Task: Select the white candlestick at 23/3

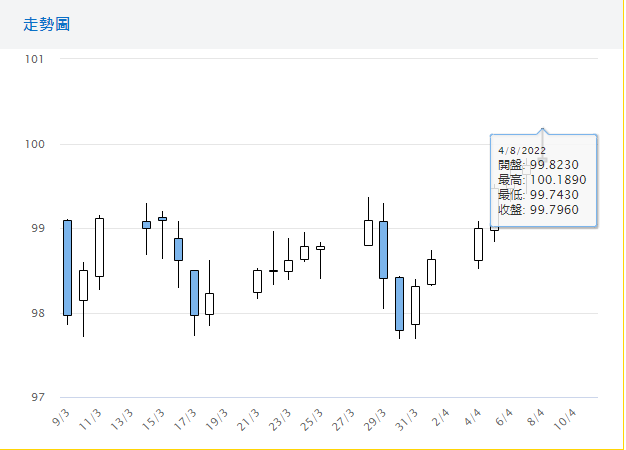Action: (288, 265)
